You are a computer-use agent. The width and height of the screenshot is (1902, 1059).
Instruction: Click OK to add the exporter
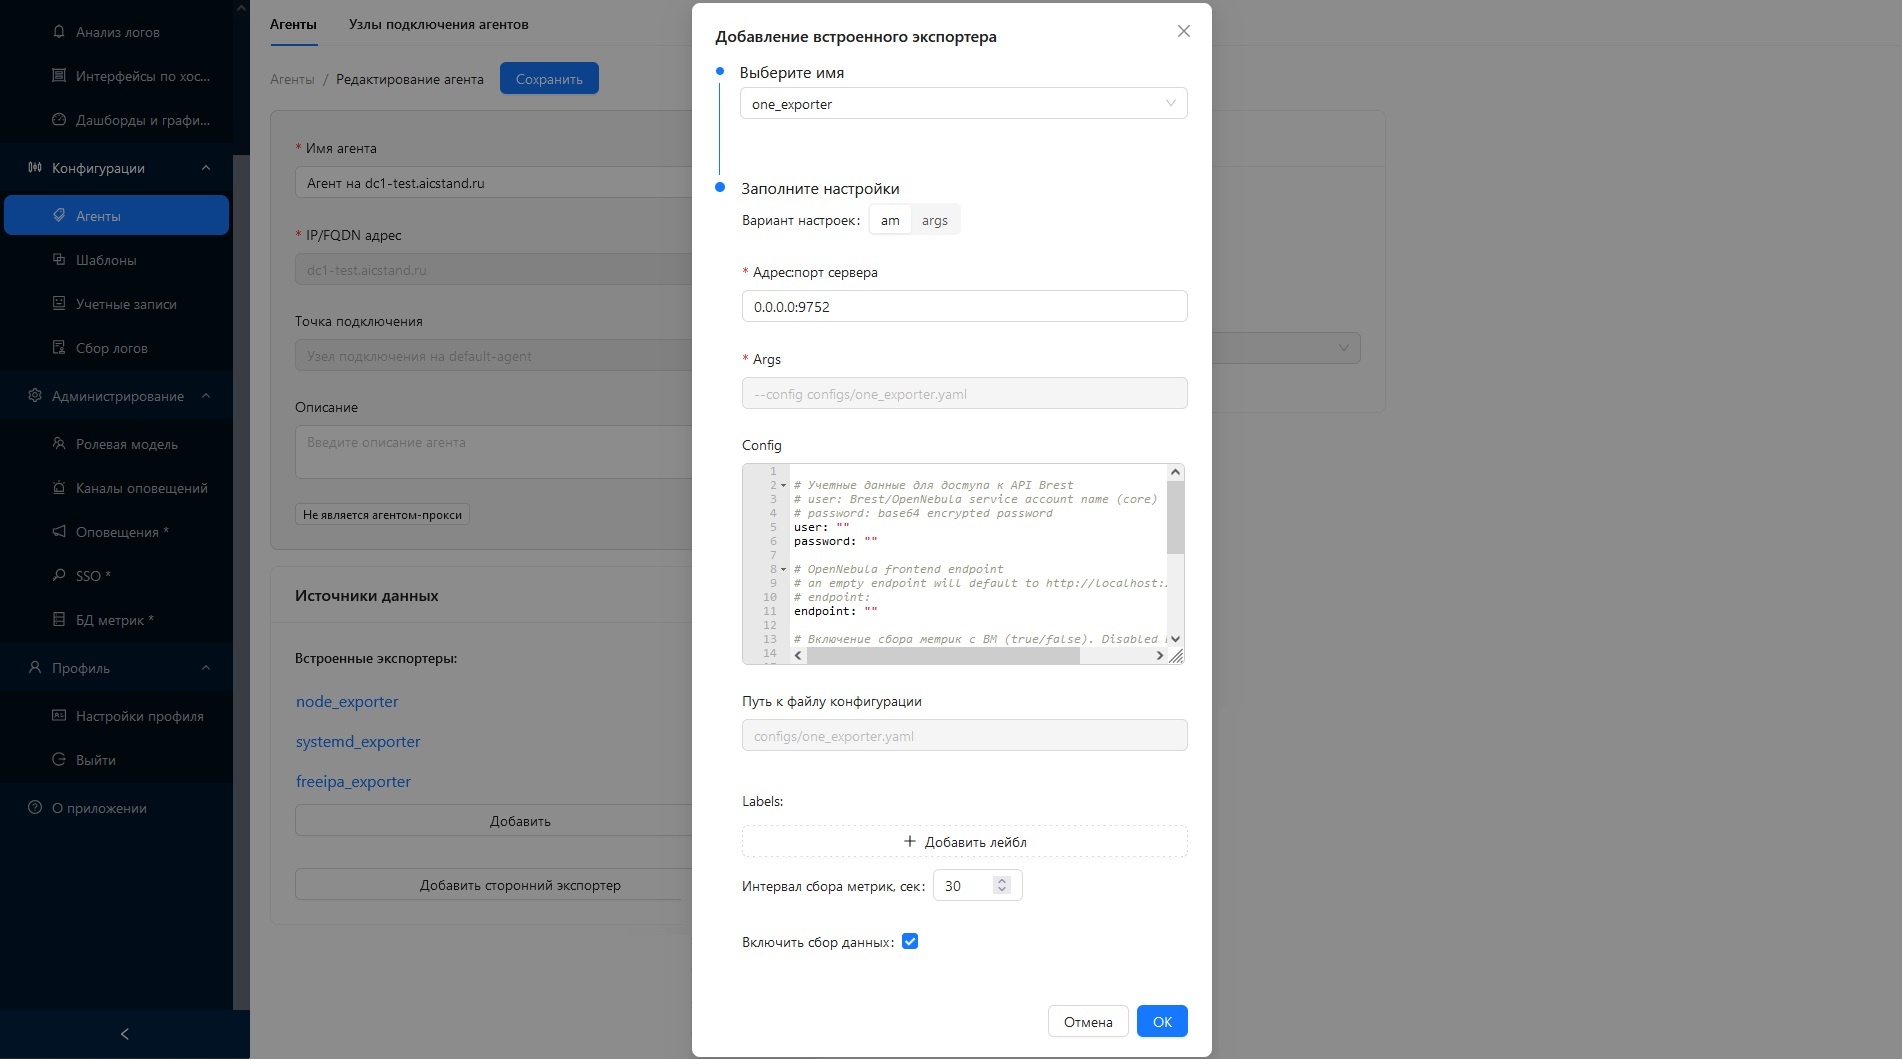(1162, 1022)
